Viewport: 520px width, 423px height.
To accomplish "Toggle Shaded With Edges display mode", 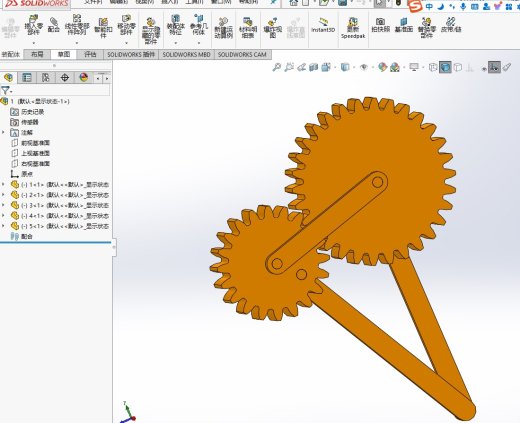I will [x=445, y=67].
